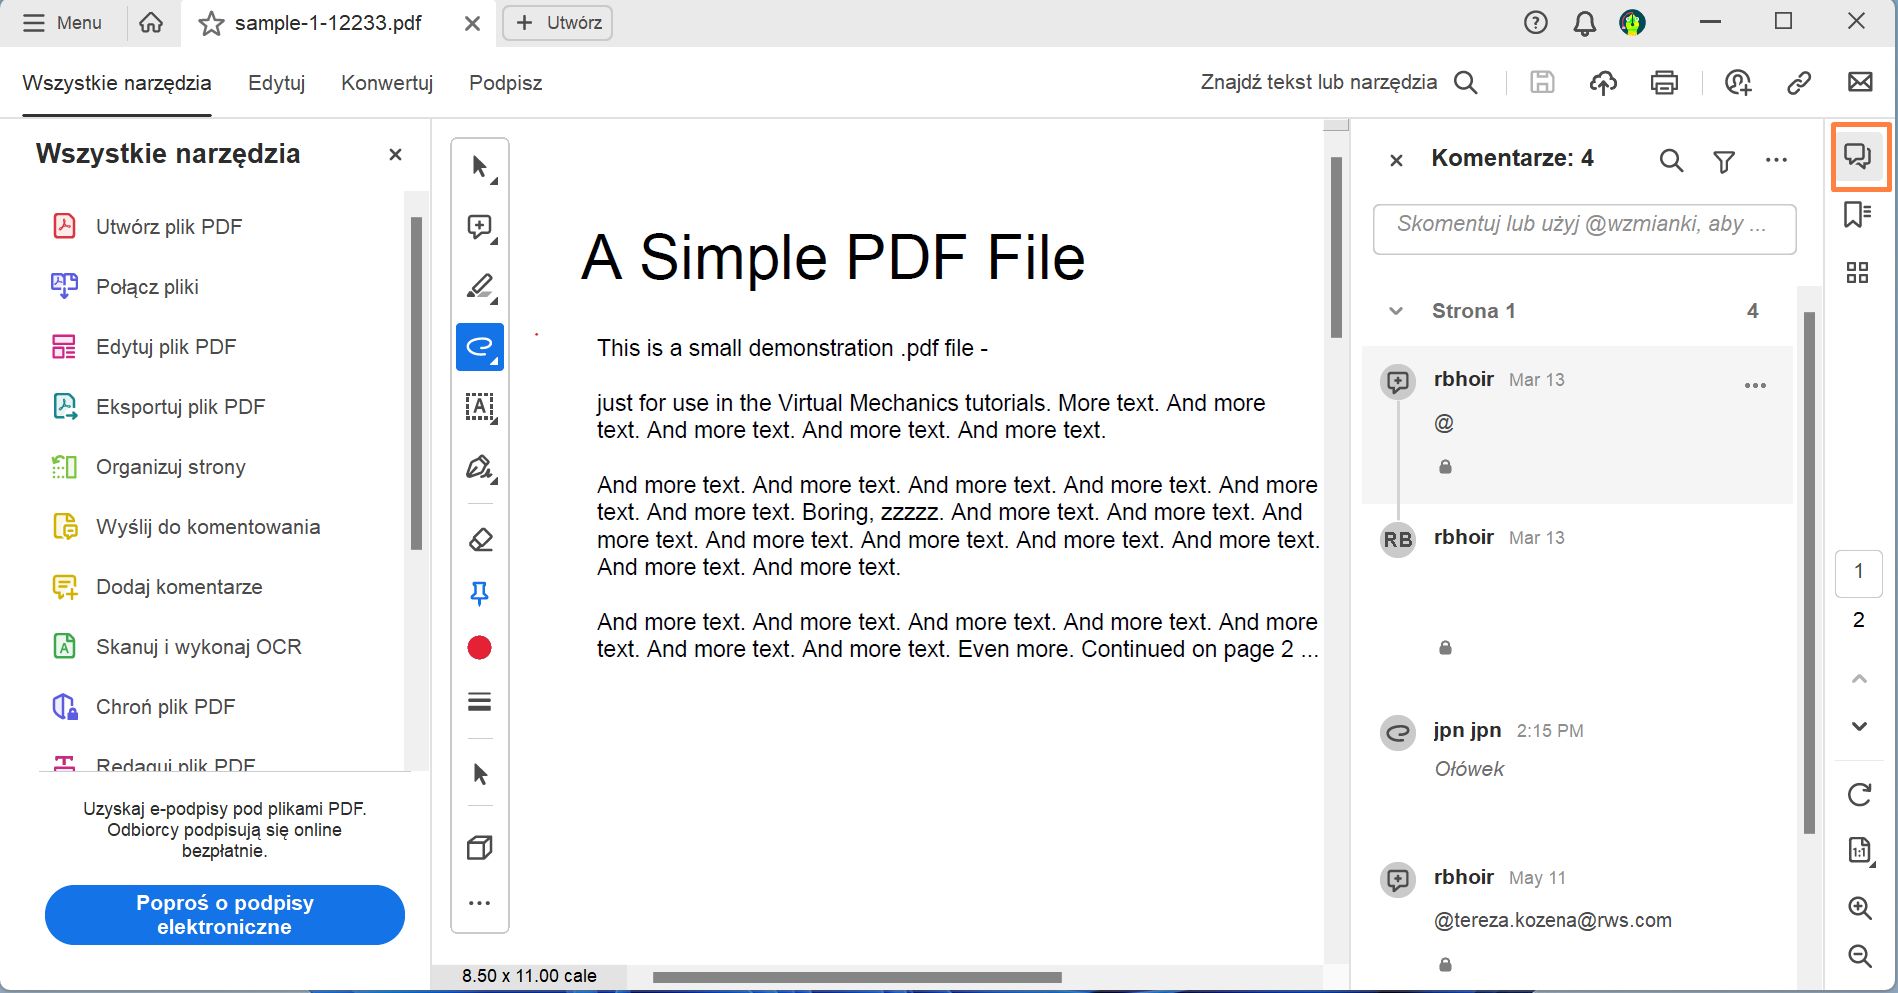Go to the previous page arrow
Image resolution: width=1898 pixels, height=993 pixels.
(x=1859, y=679)
